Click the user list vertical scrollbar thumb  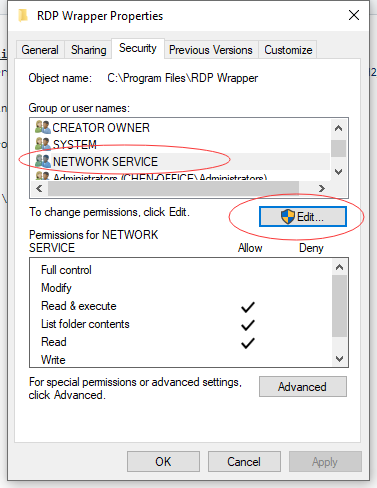[339, 148]
